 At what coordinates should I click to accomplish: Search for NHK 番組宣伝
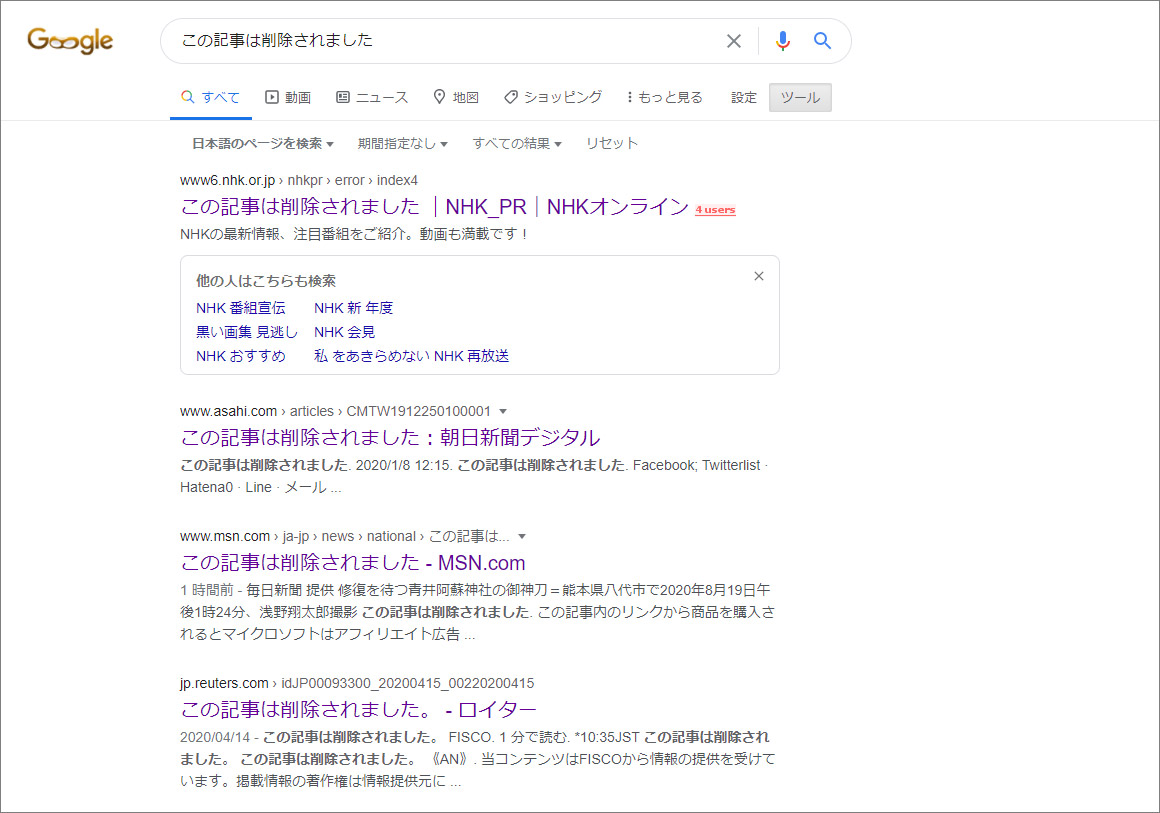(240, 308)
